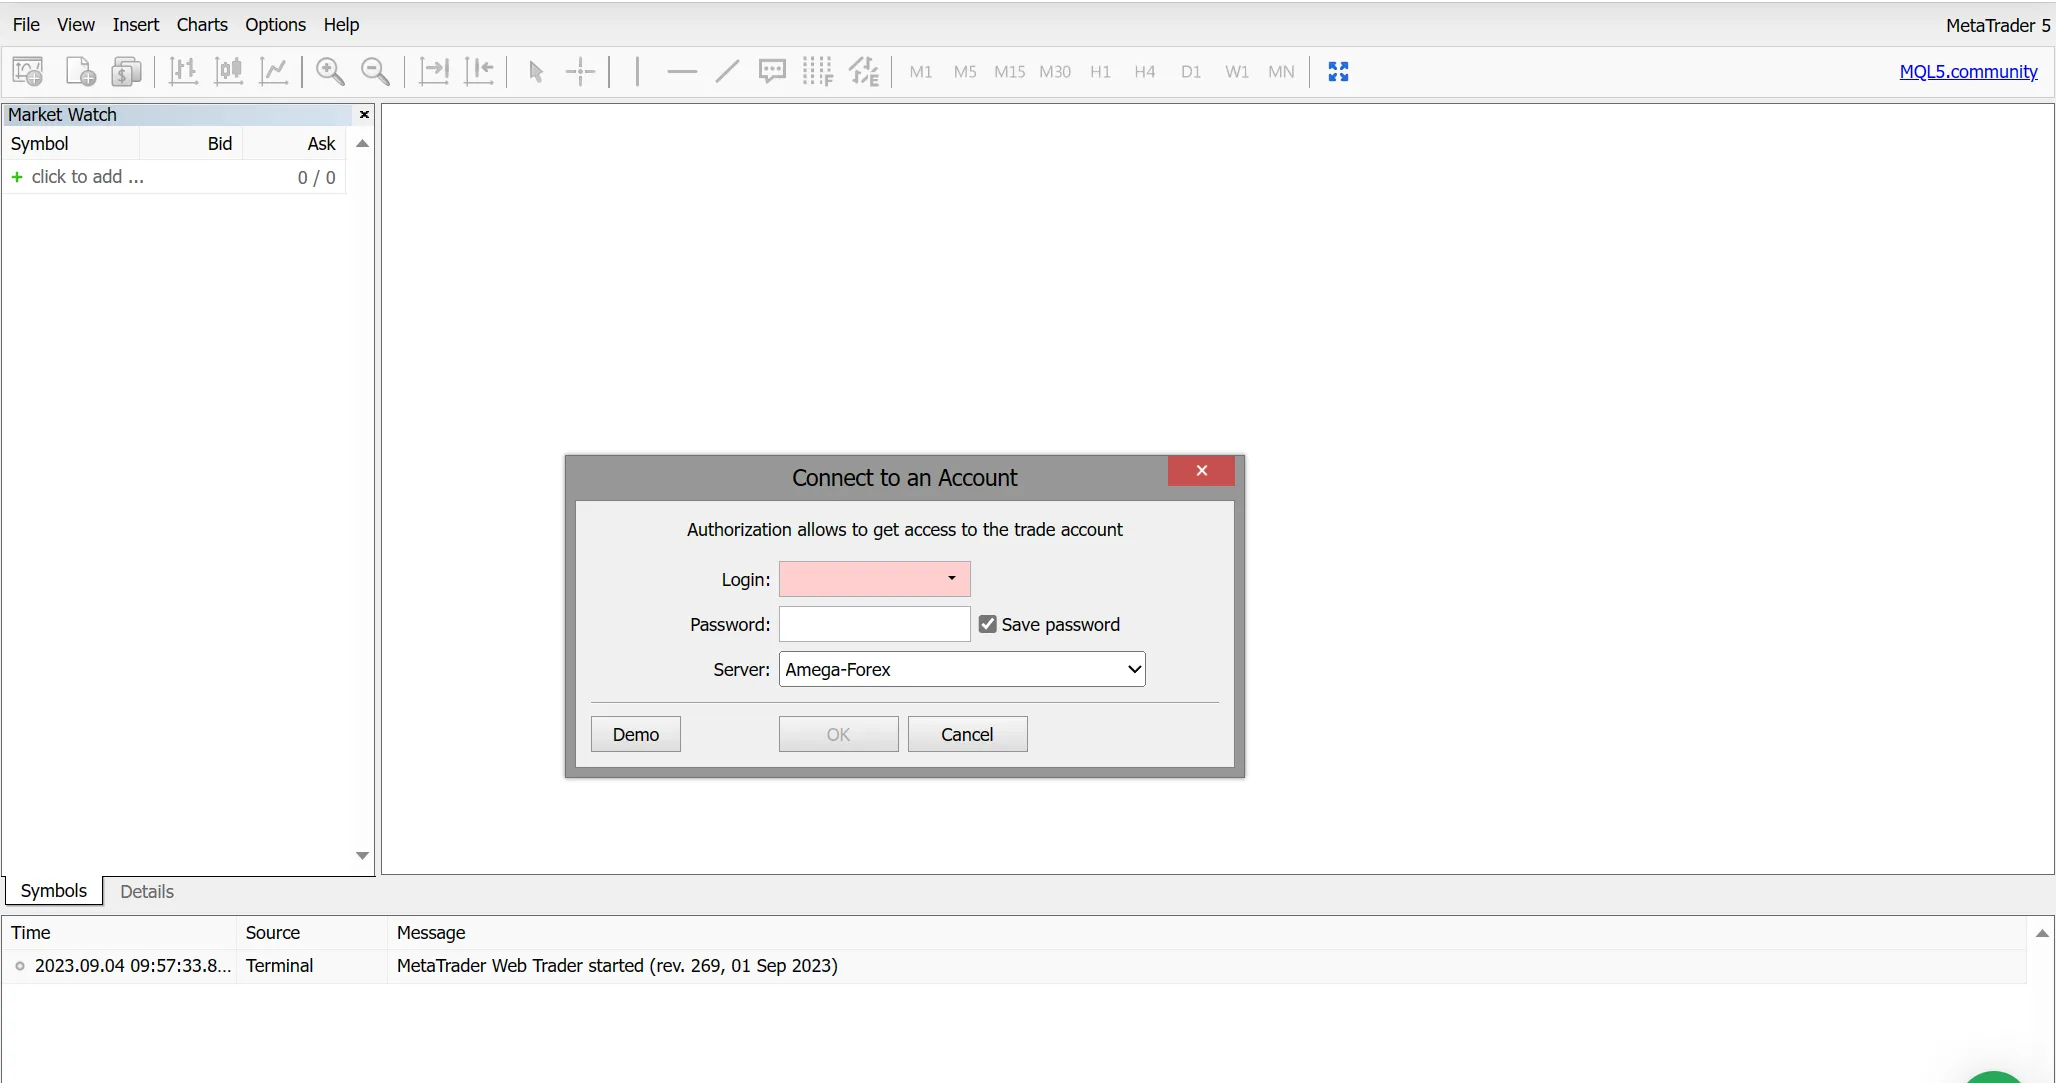Set timeframe to W1

coord(1237,72)
